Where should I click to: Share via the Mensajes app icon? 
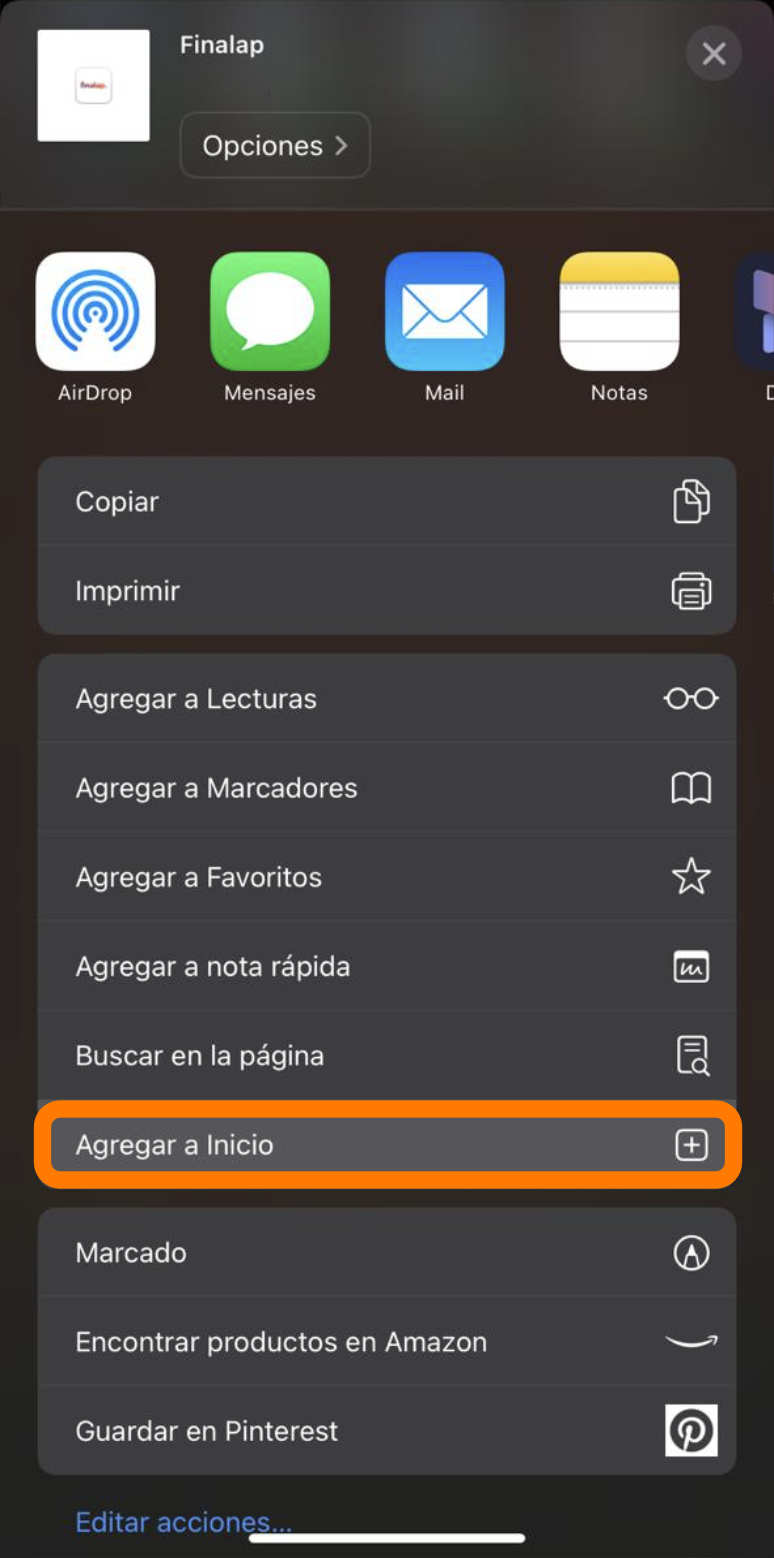[270, 312]
